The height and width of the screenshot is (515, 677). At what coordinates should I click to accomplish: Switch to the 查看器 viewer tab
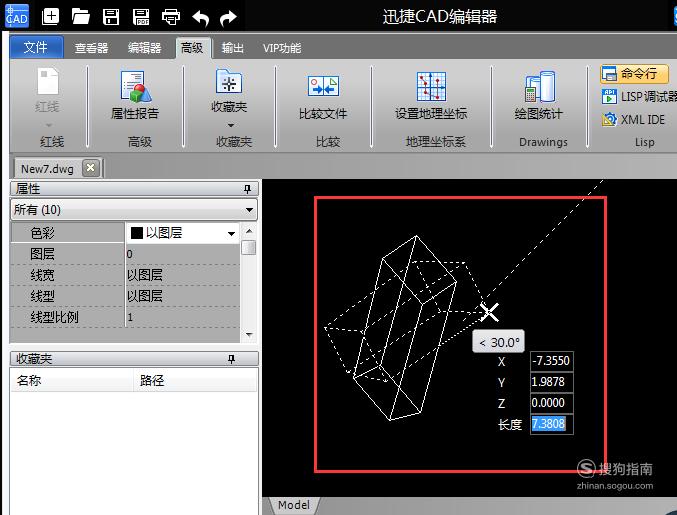coord(91,47)
